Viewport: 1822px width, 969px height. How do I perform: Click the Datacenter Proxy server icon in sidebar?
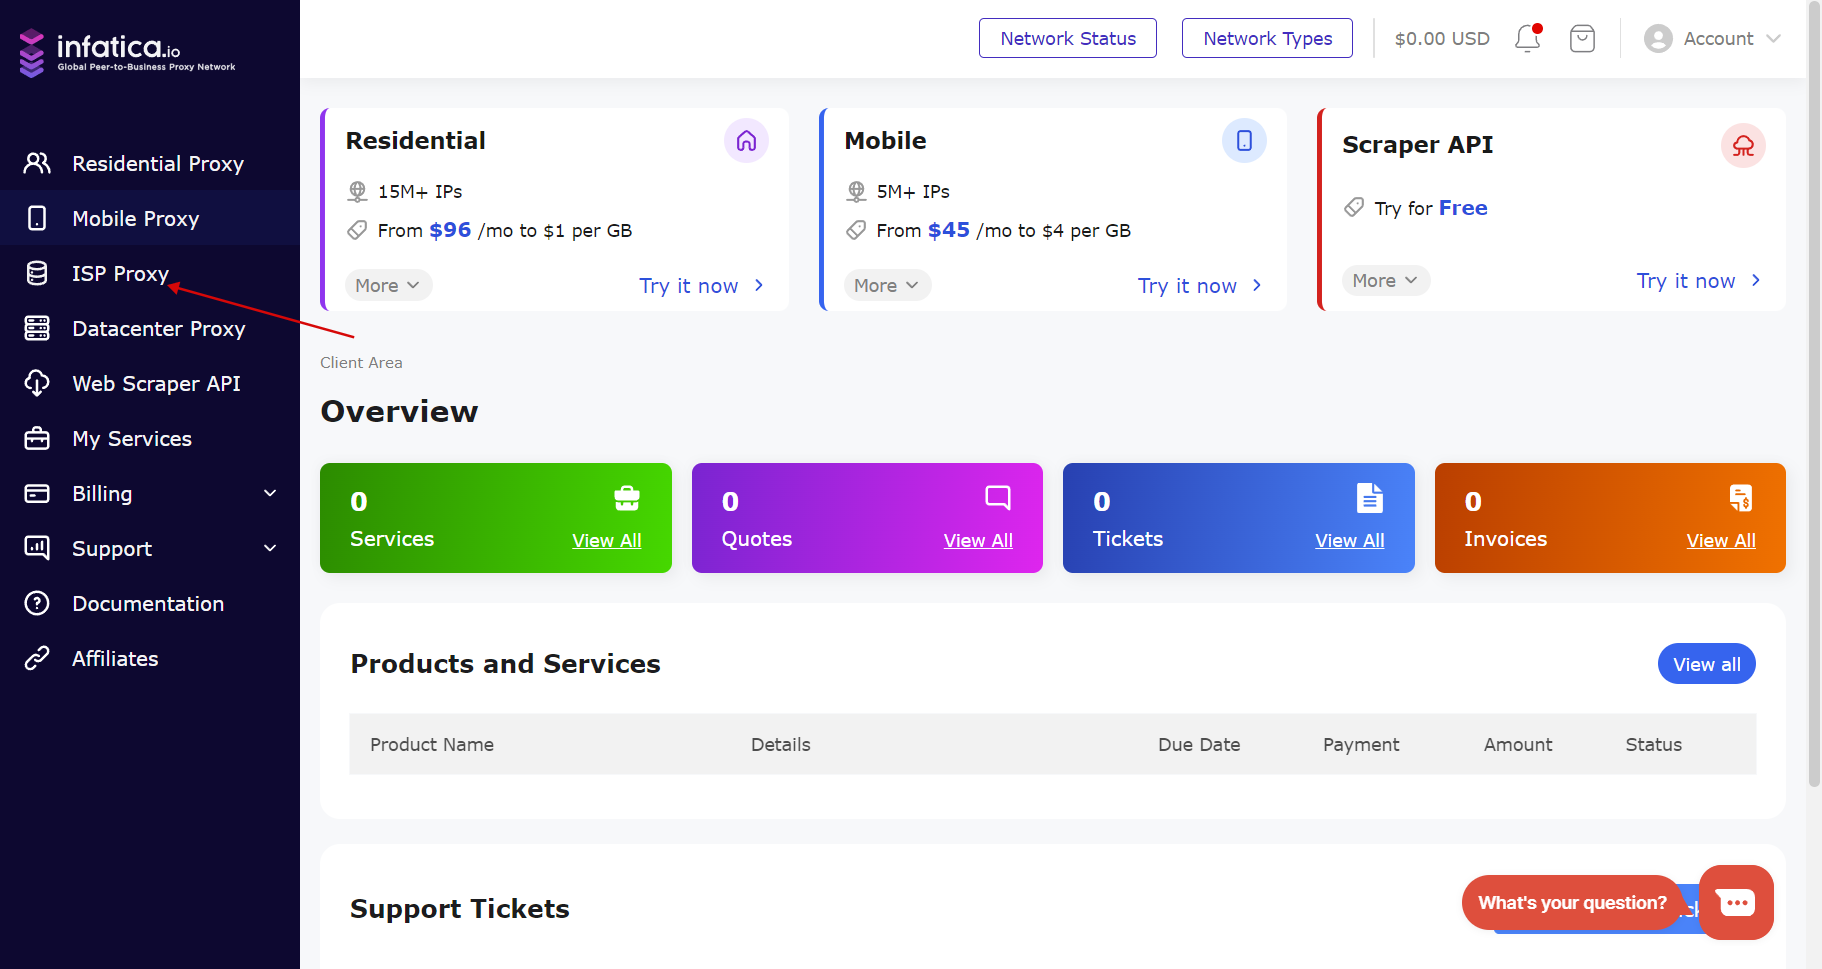(x=37, y=328)
